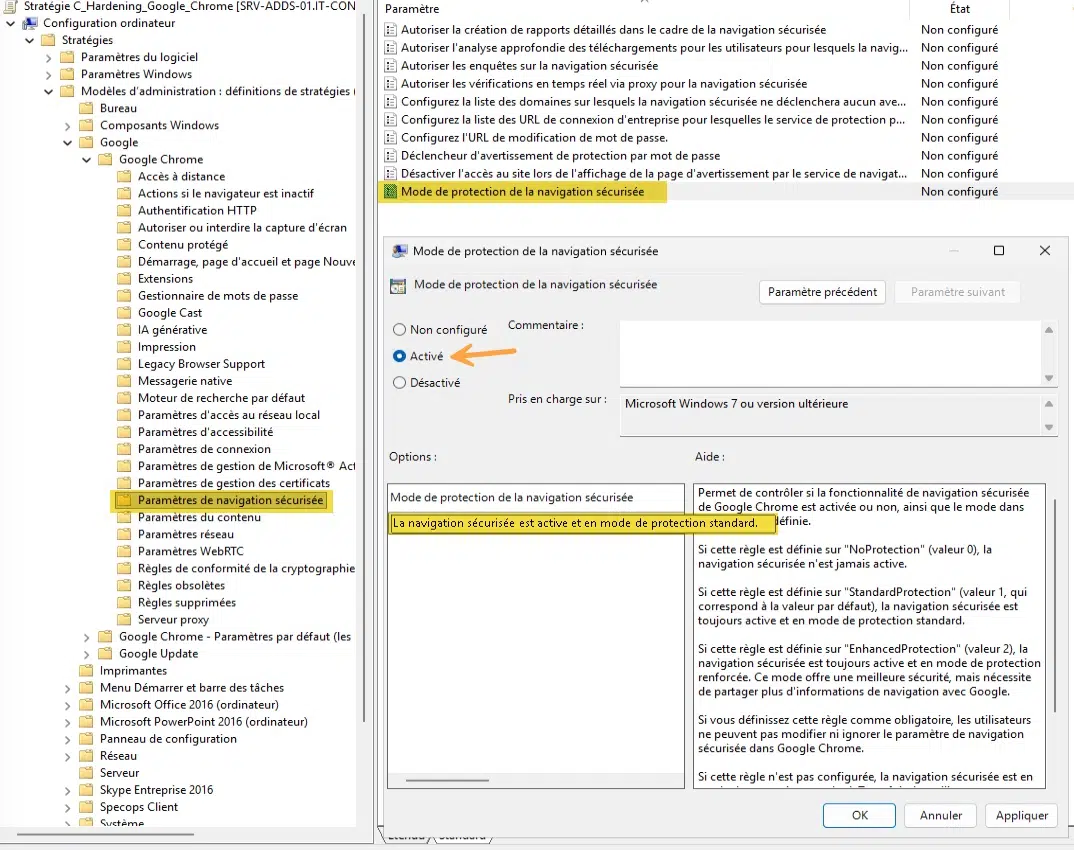Click the Google Update folder icon
Viewport: 1074px width, 850px height.
coord(105,653)
